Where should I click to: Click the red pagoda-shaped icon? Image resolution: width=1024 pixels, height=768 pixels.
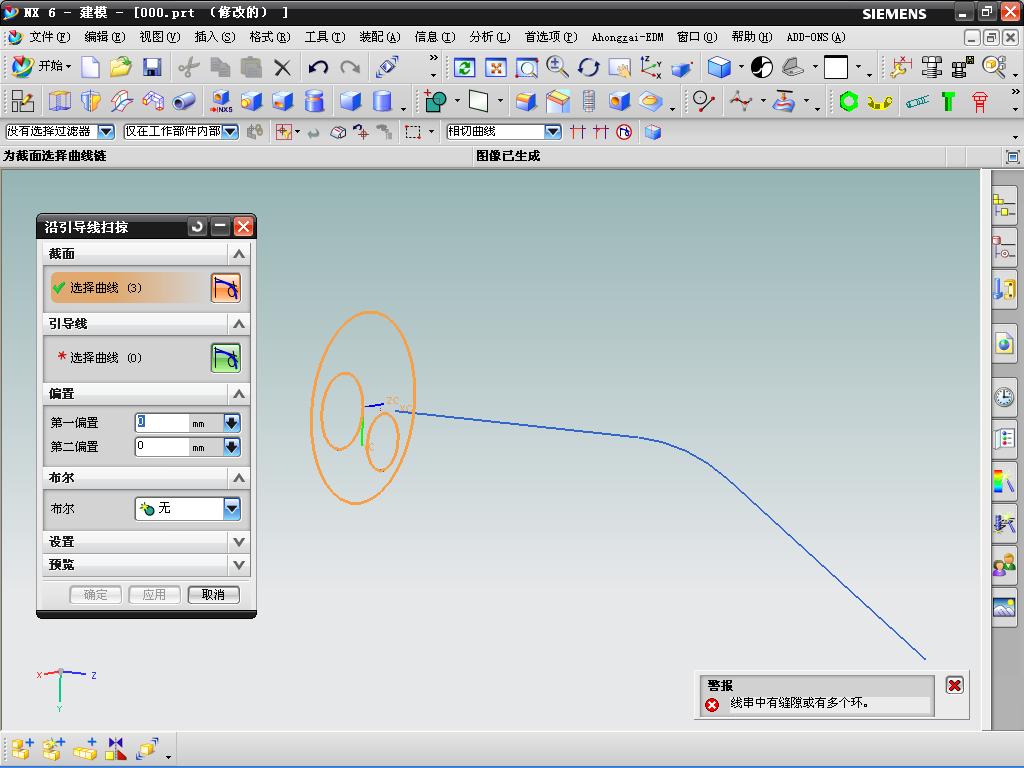(x=980, y=101)
